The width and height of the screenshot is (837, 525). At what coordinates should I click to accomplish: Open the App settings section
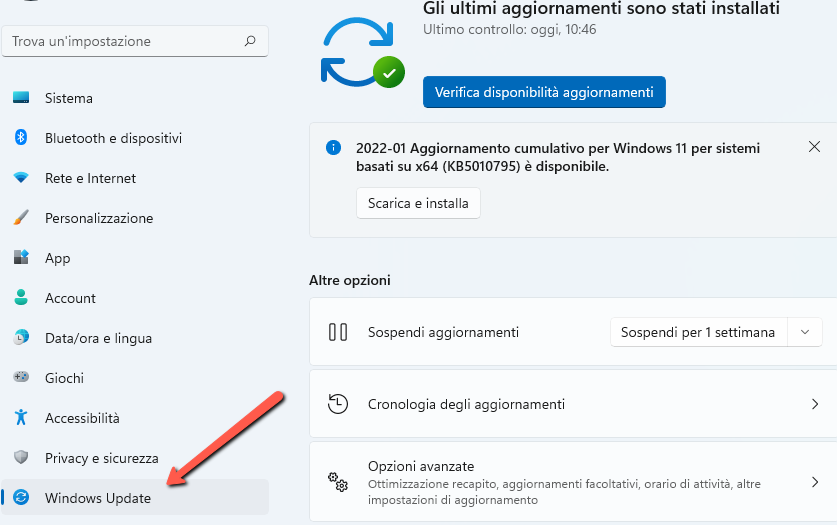[x=57, y=258]
